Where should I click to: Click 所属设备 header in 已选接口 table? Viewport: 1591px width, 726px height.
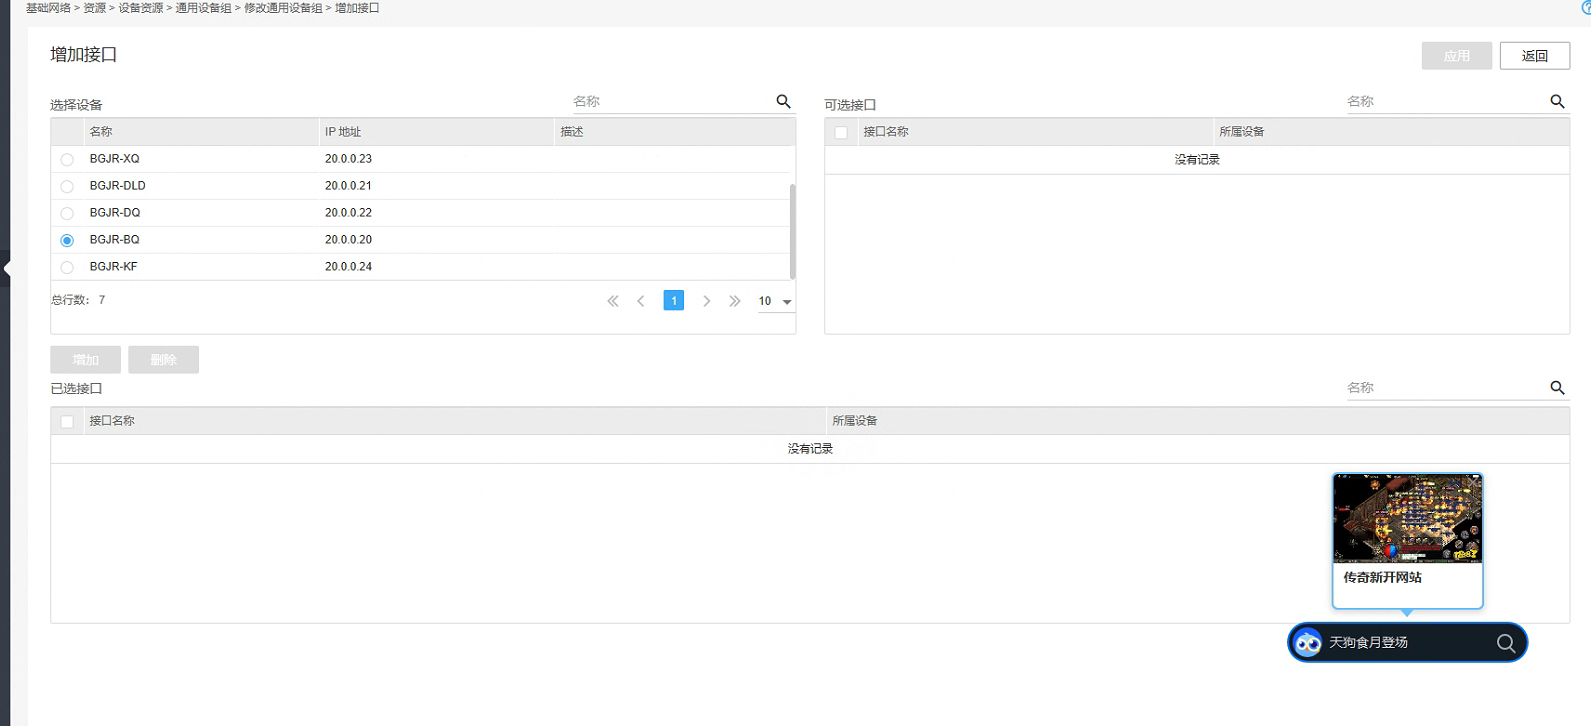point(855,421)
